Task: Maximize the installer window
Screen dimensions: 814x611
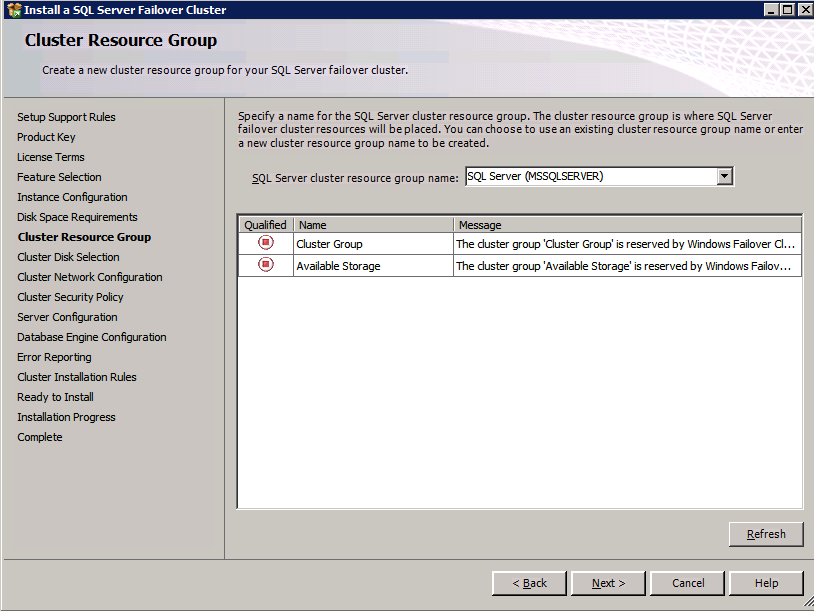Action: 788,10
